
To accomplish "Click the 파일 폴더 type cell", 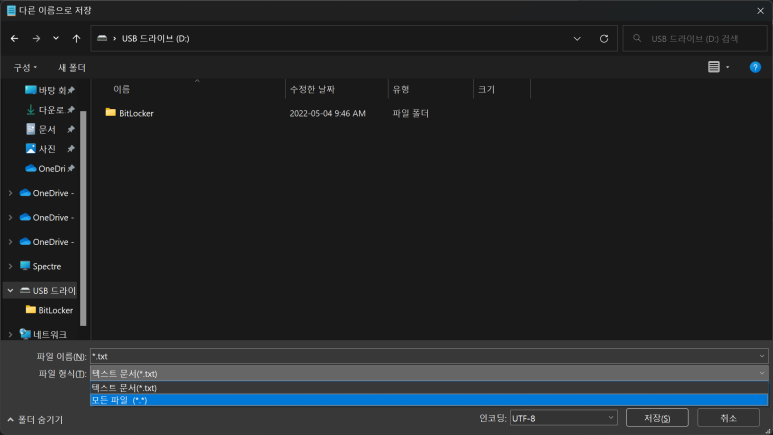I will 410,113.
